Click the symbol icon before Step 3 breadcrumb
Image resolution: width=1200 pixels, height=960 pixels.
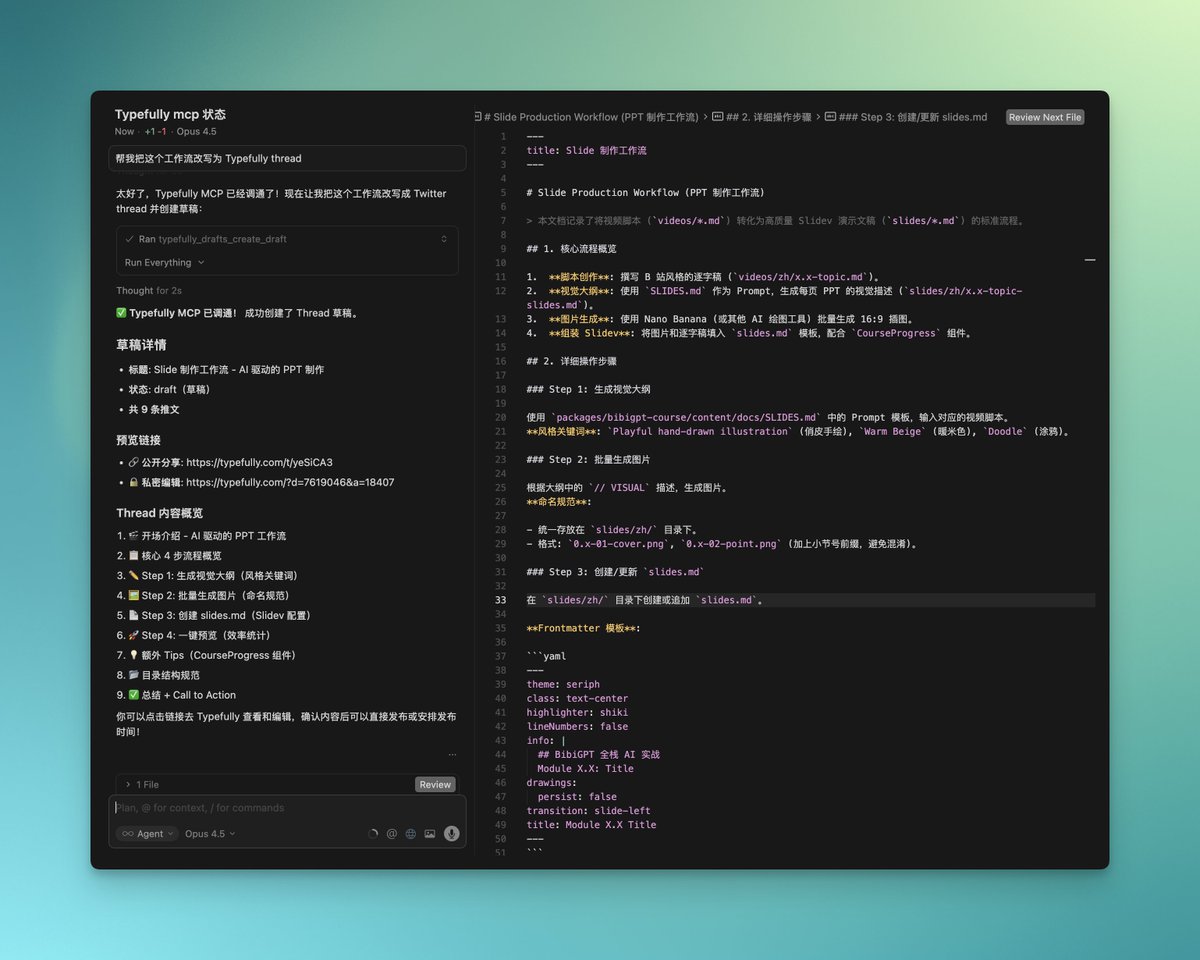click(830, 117)
